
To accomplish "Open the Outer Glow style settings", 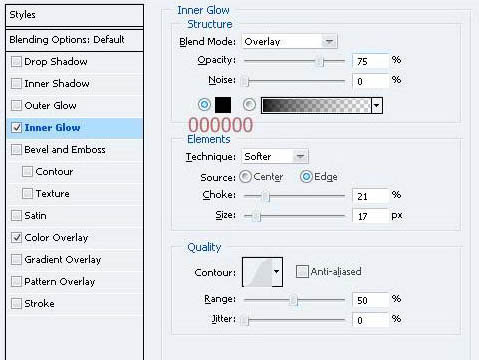I will [x=75, y=105].
